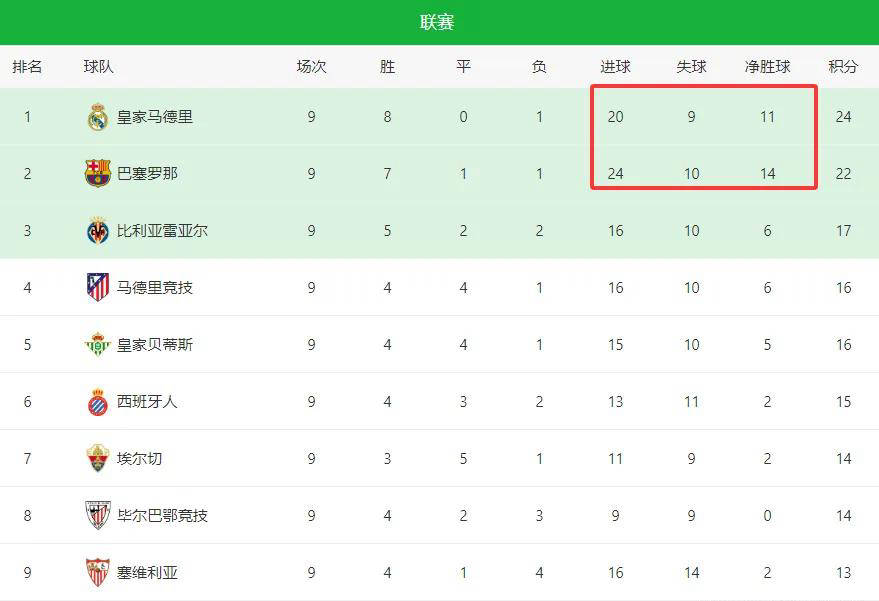Click the Barcelona club crest
The image size is (879, 601).
coord(97,174)
